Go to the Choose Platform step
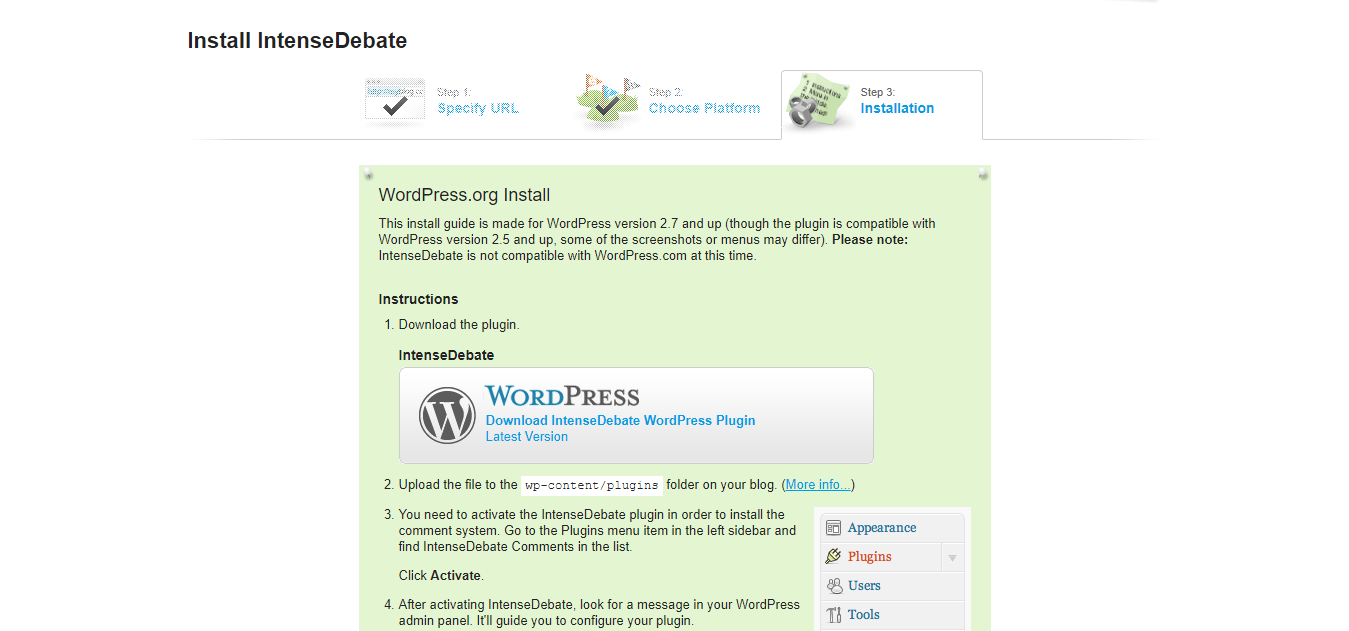The image size is (1349, 631). coord(704,108)
